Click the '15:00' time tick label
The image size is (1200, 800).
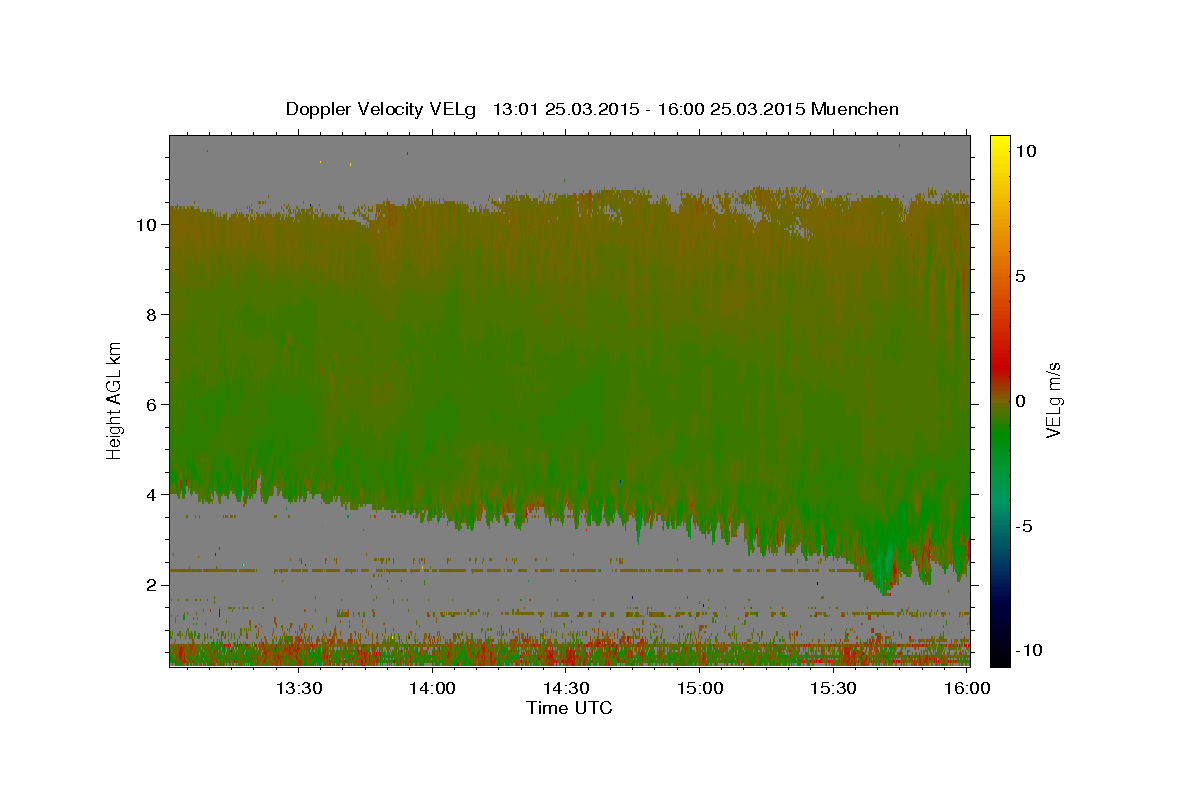click(700, 688)
